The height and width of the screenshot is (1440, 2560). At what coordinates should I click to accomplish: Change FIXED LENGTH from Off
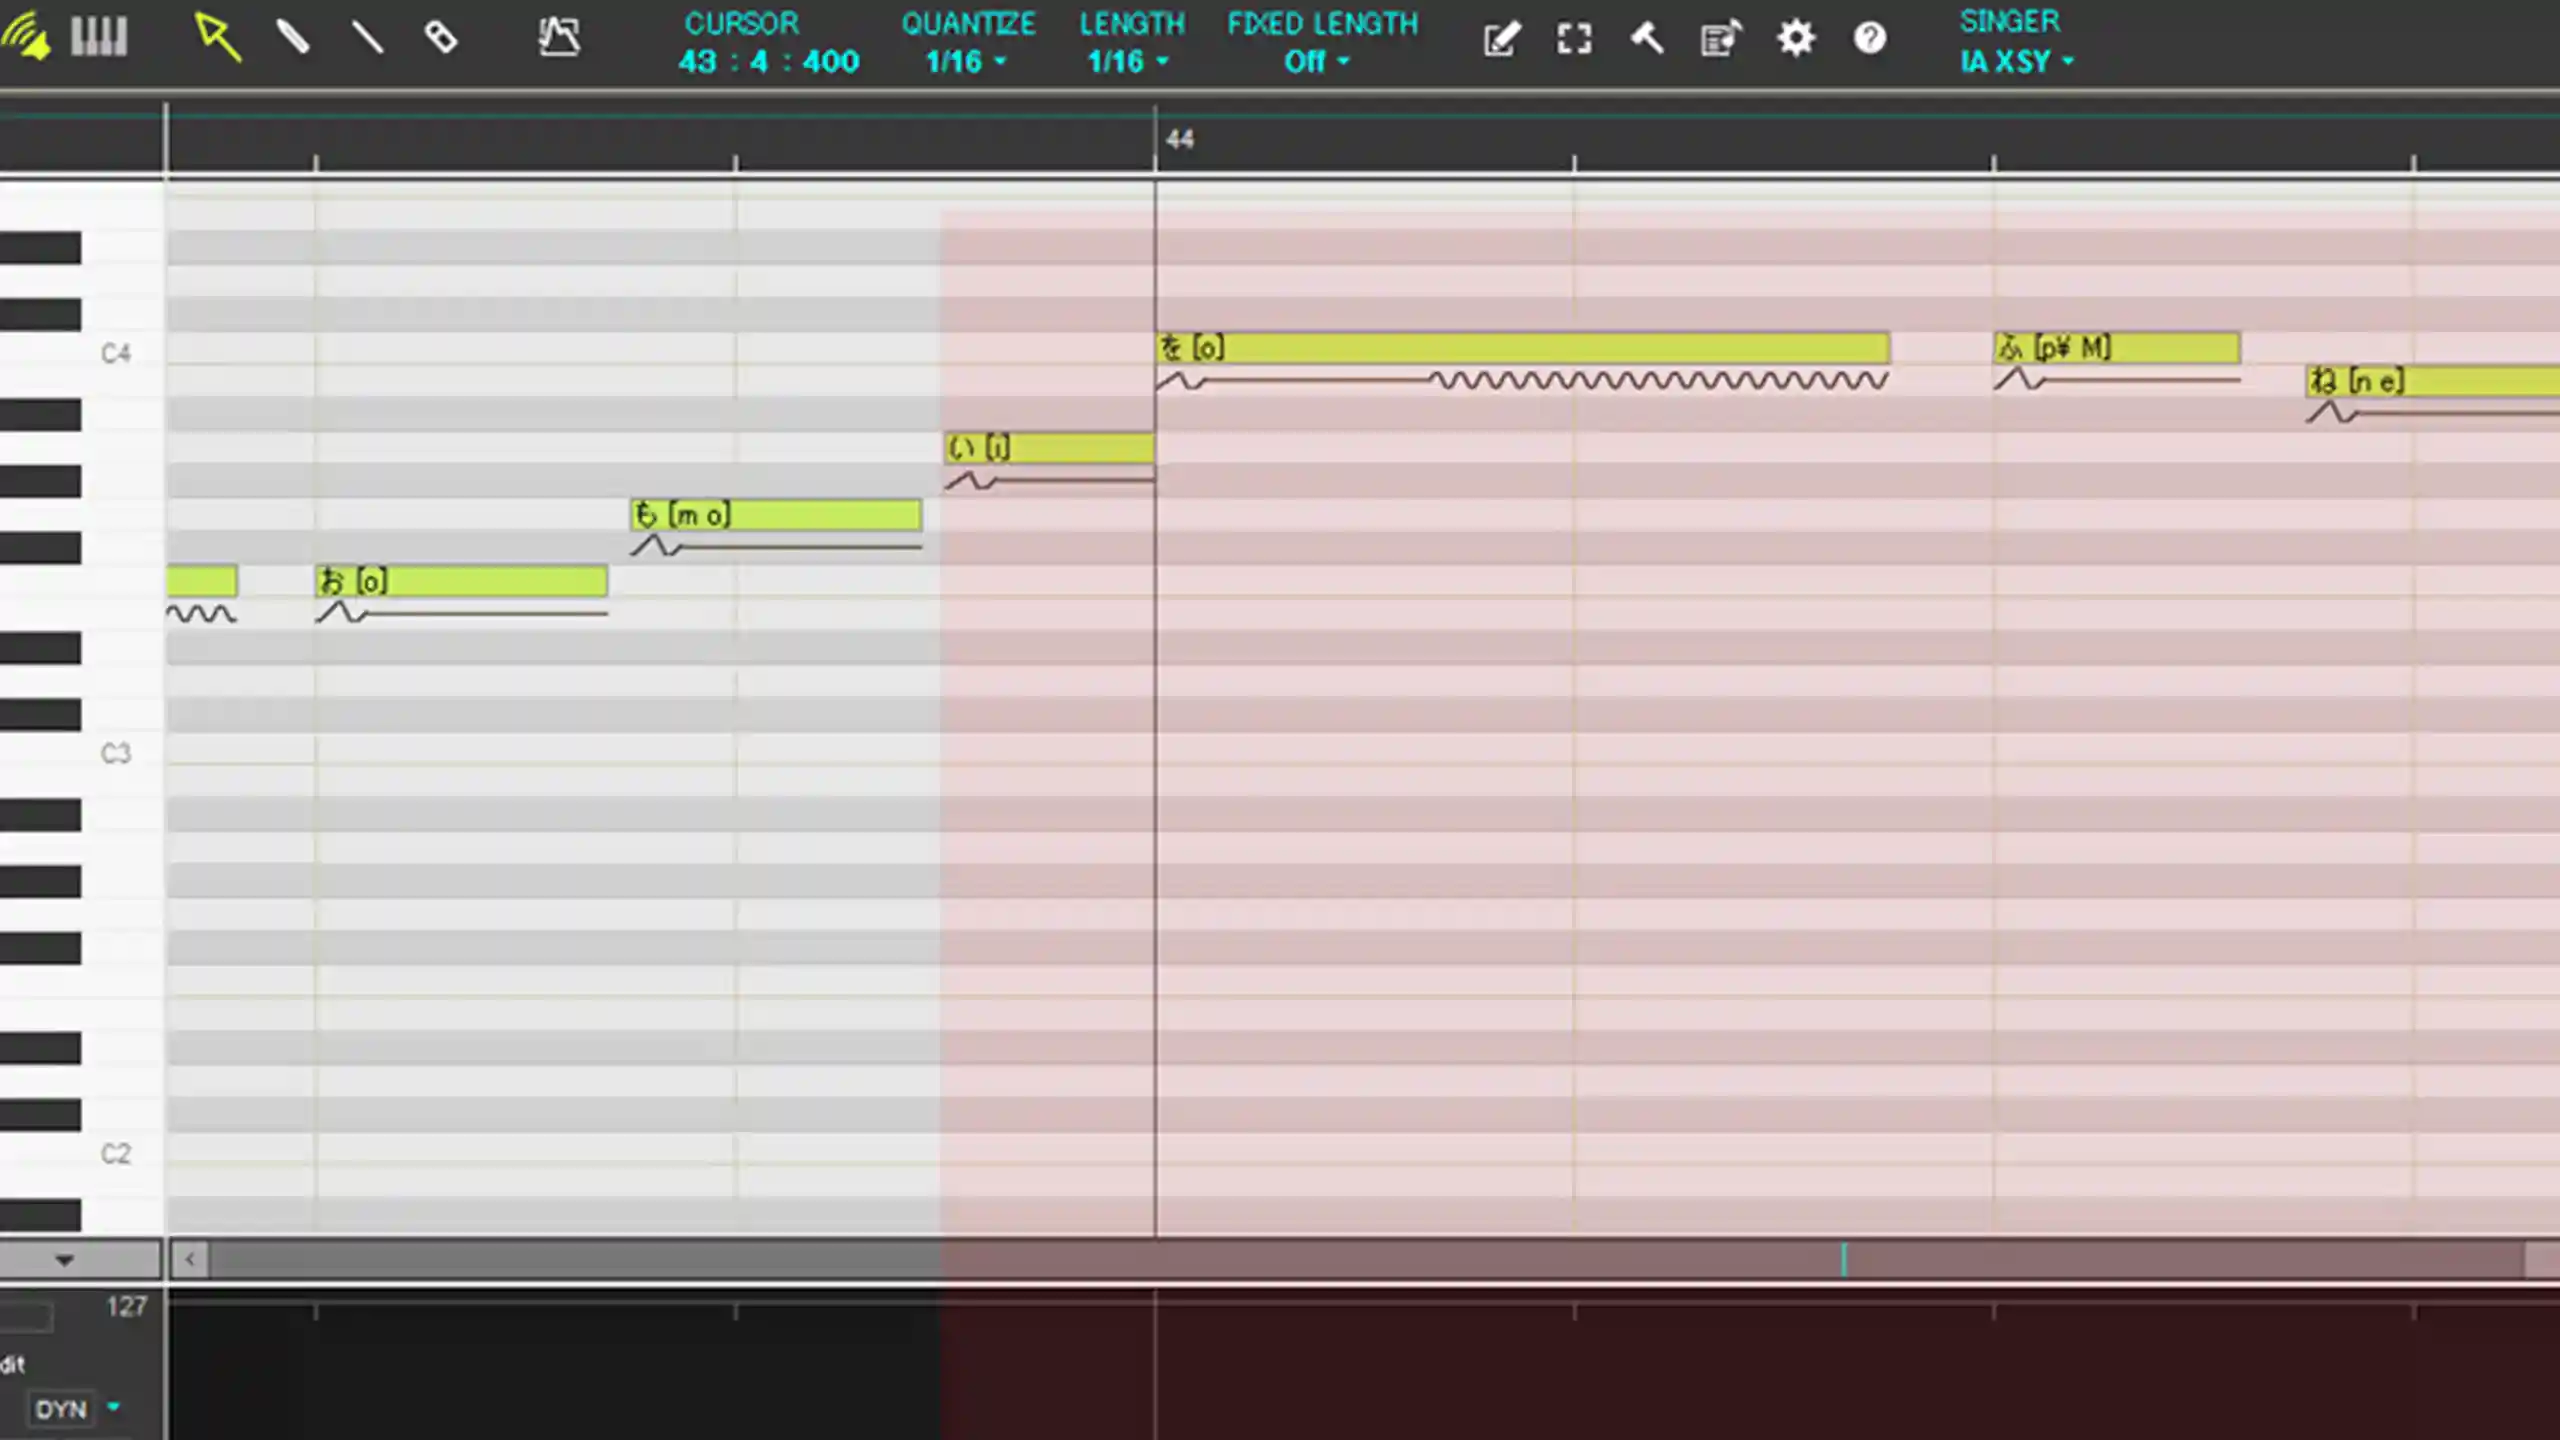(x=1315, y=61)
